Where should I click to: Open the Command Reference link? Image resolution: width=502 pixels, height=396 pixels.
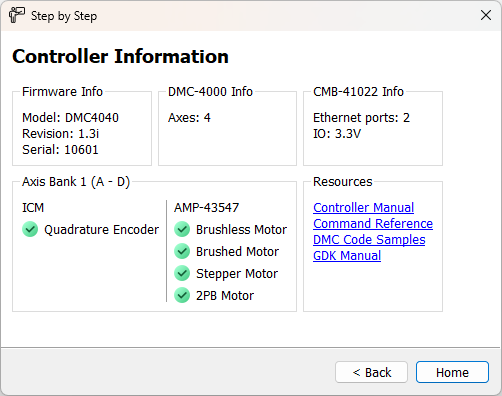pos(373,224)
